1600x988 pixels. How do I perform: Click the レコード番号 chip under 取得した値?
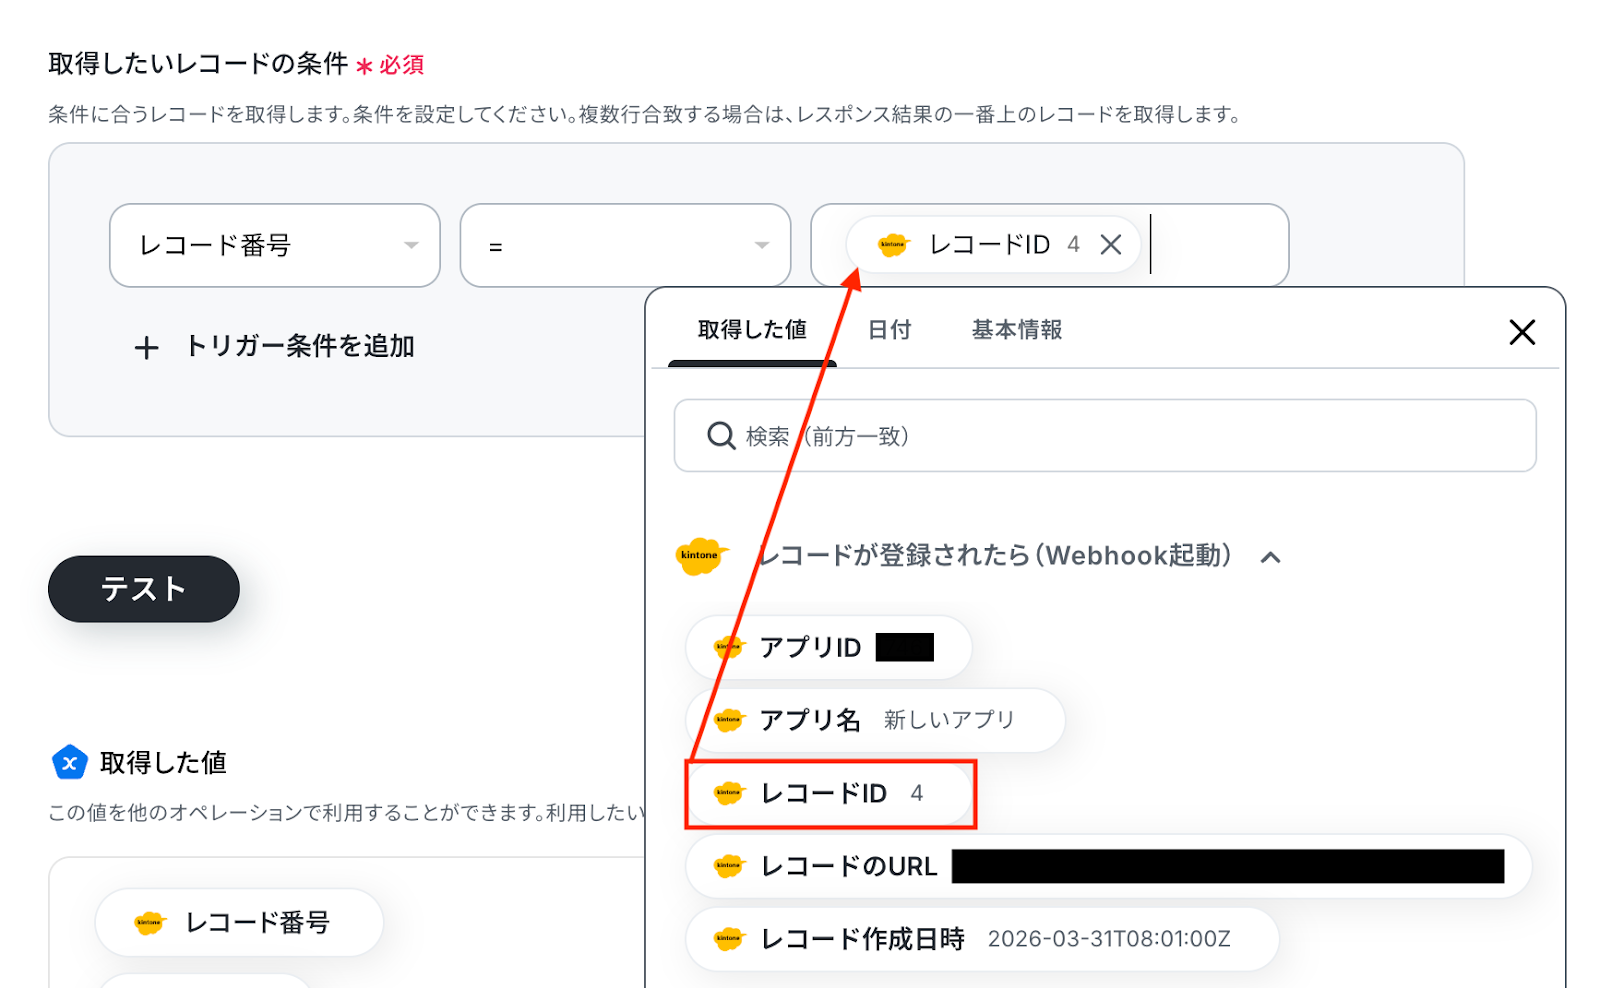coord(239,922)
